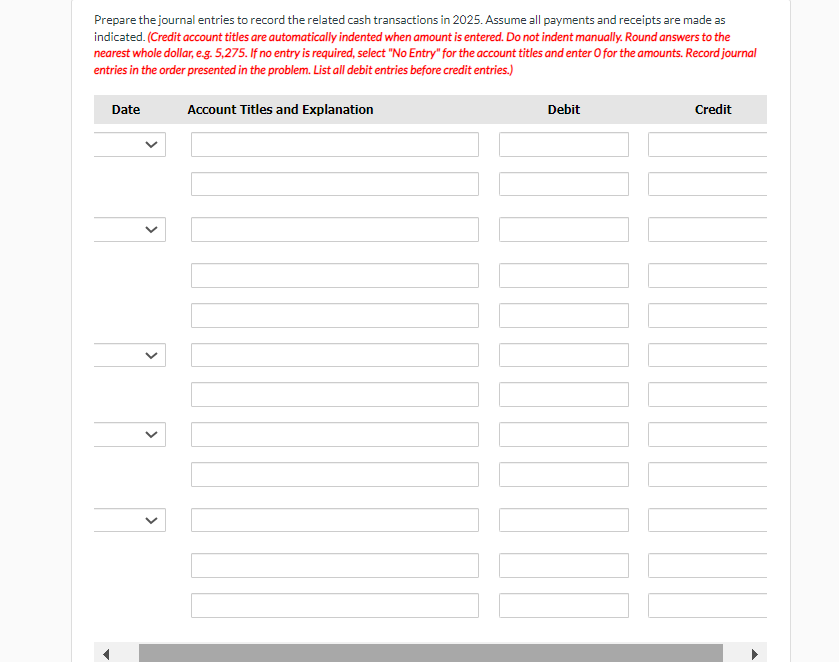Focus fourth entry's line 1 account title field
The image size is (839, 662).
[x=335, y=435]
